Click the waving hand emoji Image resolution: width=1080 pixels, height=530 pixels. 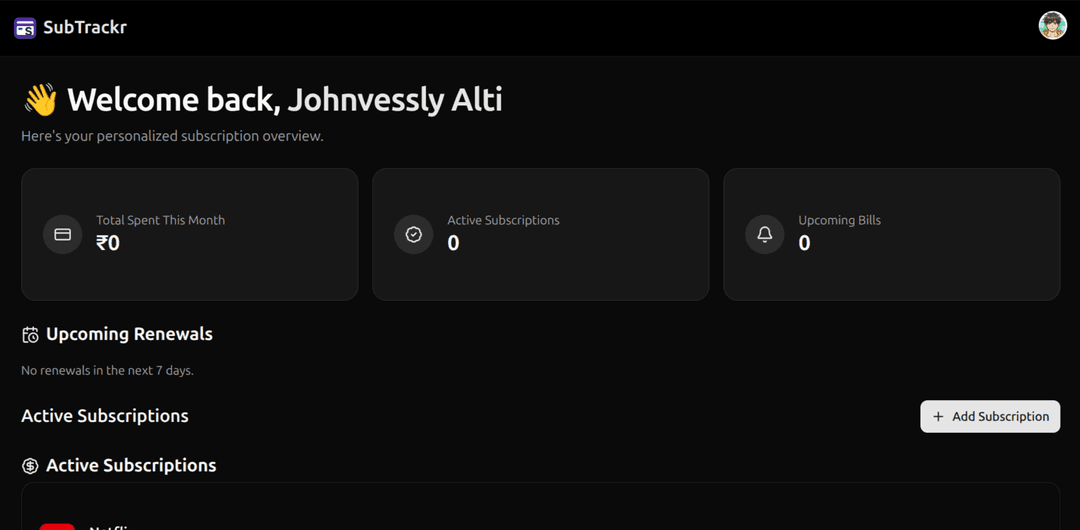[x=40, y=100]
